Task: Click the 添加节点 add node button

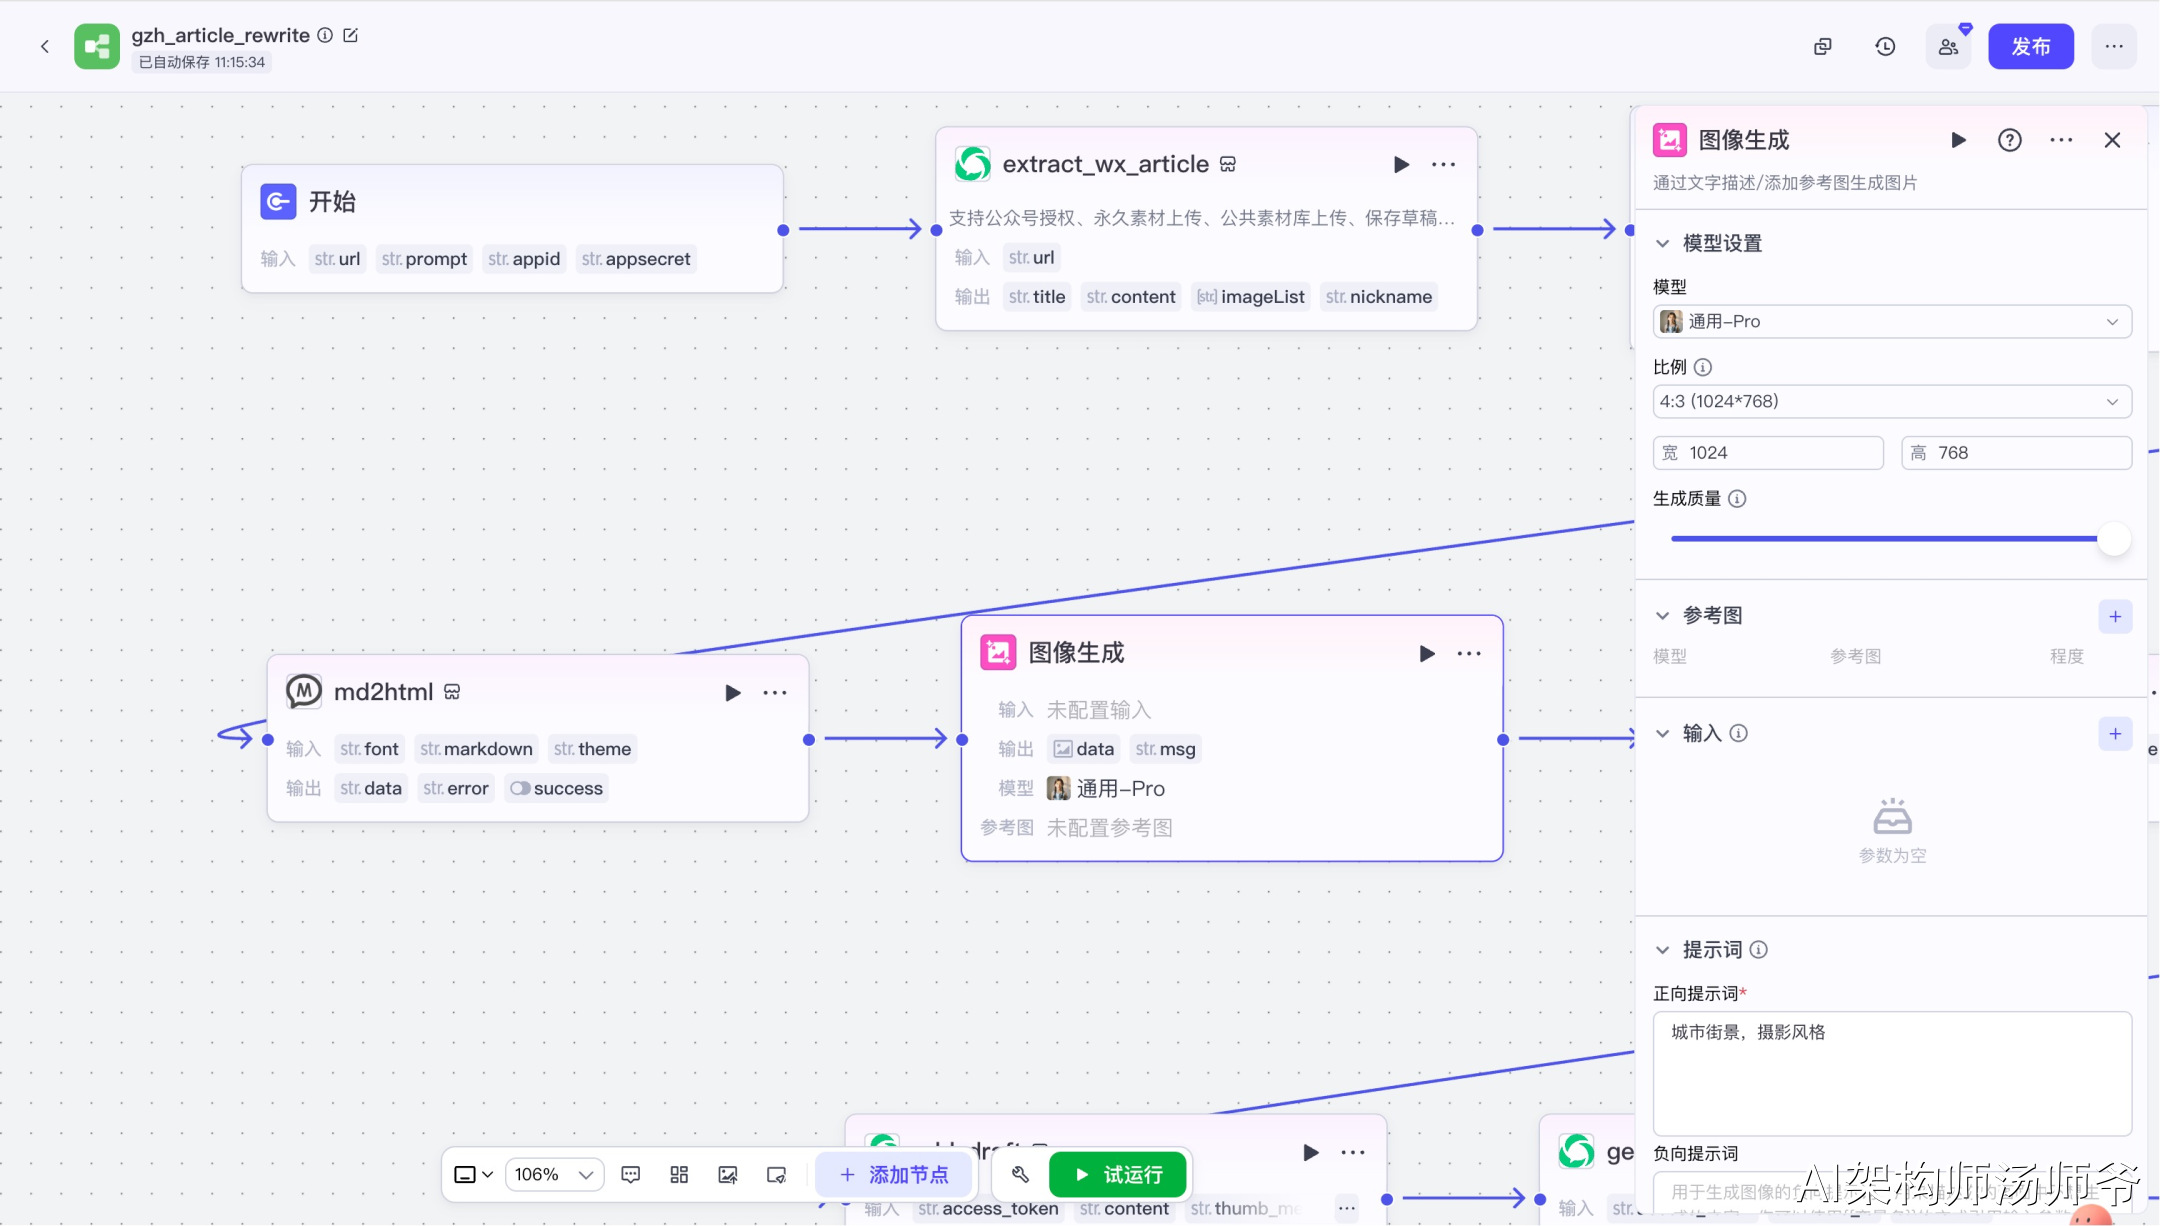Action: [x=894, y=1174]
